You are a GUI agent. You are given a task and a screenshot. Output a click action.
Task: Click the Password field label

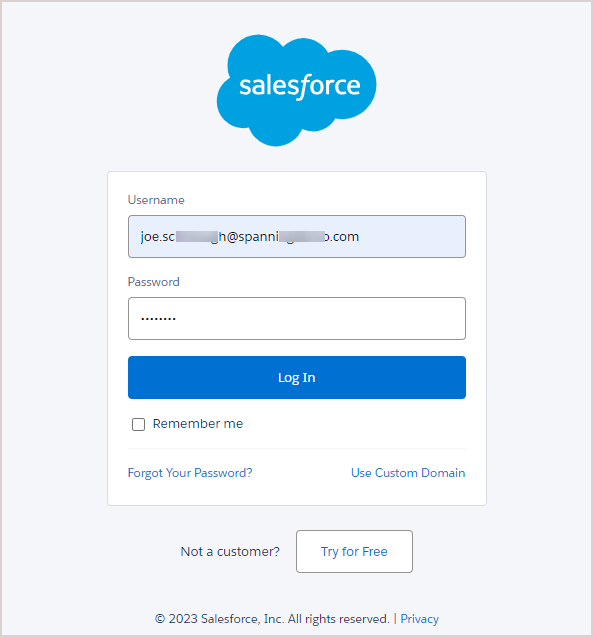tap(154, 282)
